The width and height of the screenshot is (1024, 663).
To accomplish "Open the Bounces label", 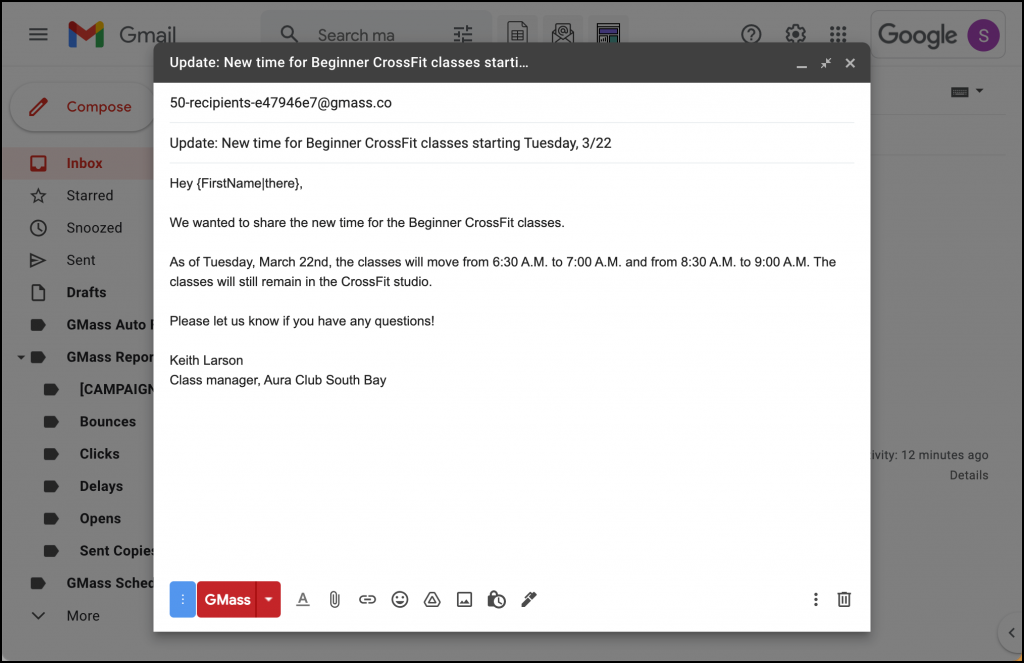I will 108,421.
